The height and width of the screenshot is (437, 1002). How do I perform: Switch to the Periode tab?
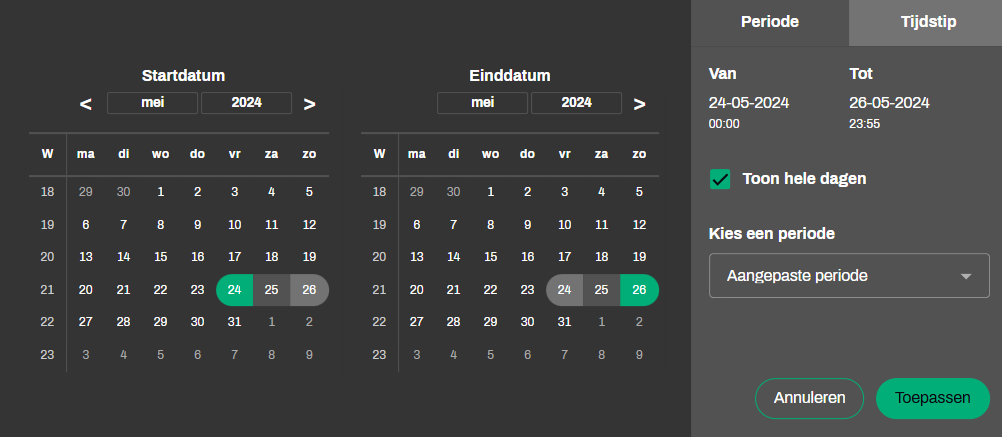[x=769, y=22]
